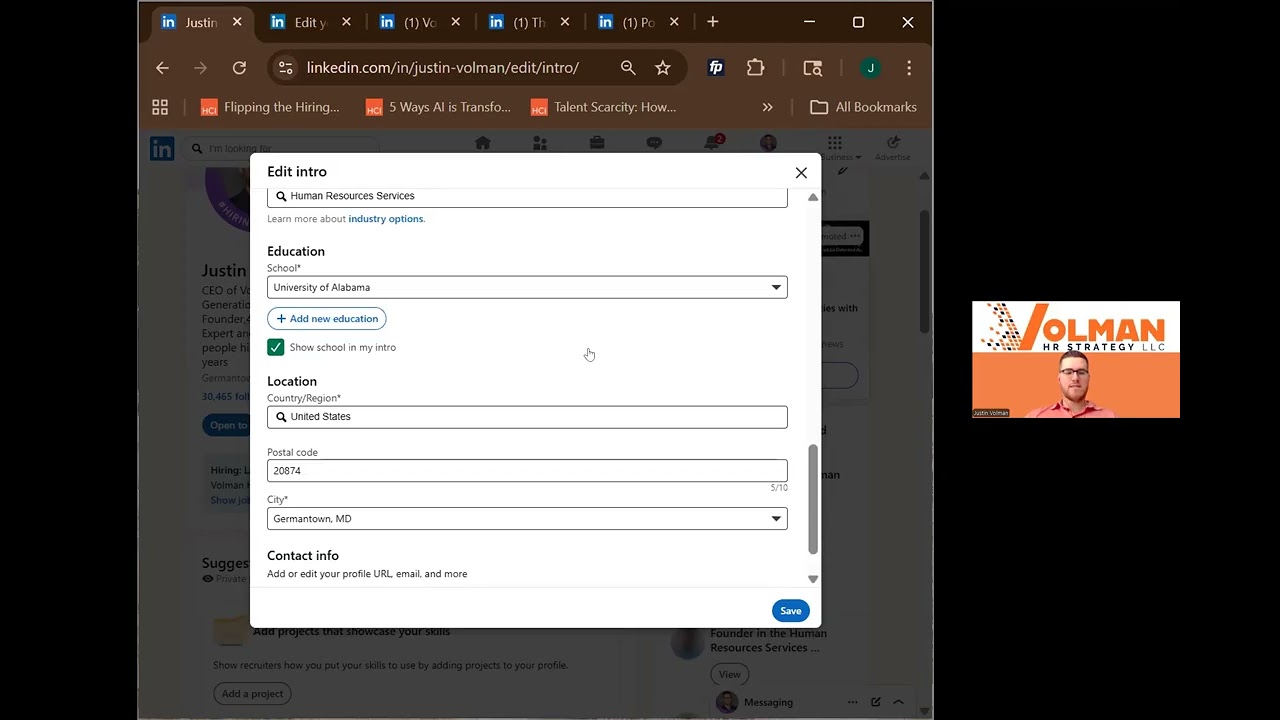Open the School dropdown
Viewport: 1280px width, 720px height.
(x=527, y=287)
